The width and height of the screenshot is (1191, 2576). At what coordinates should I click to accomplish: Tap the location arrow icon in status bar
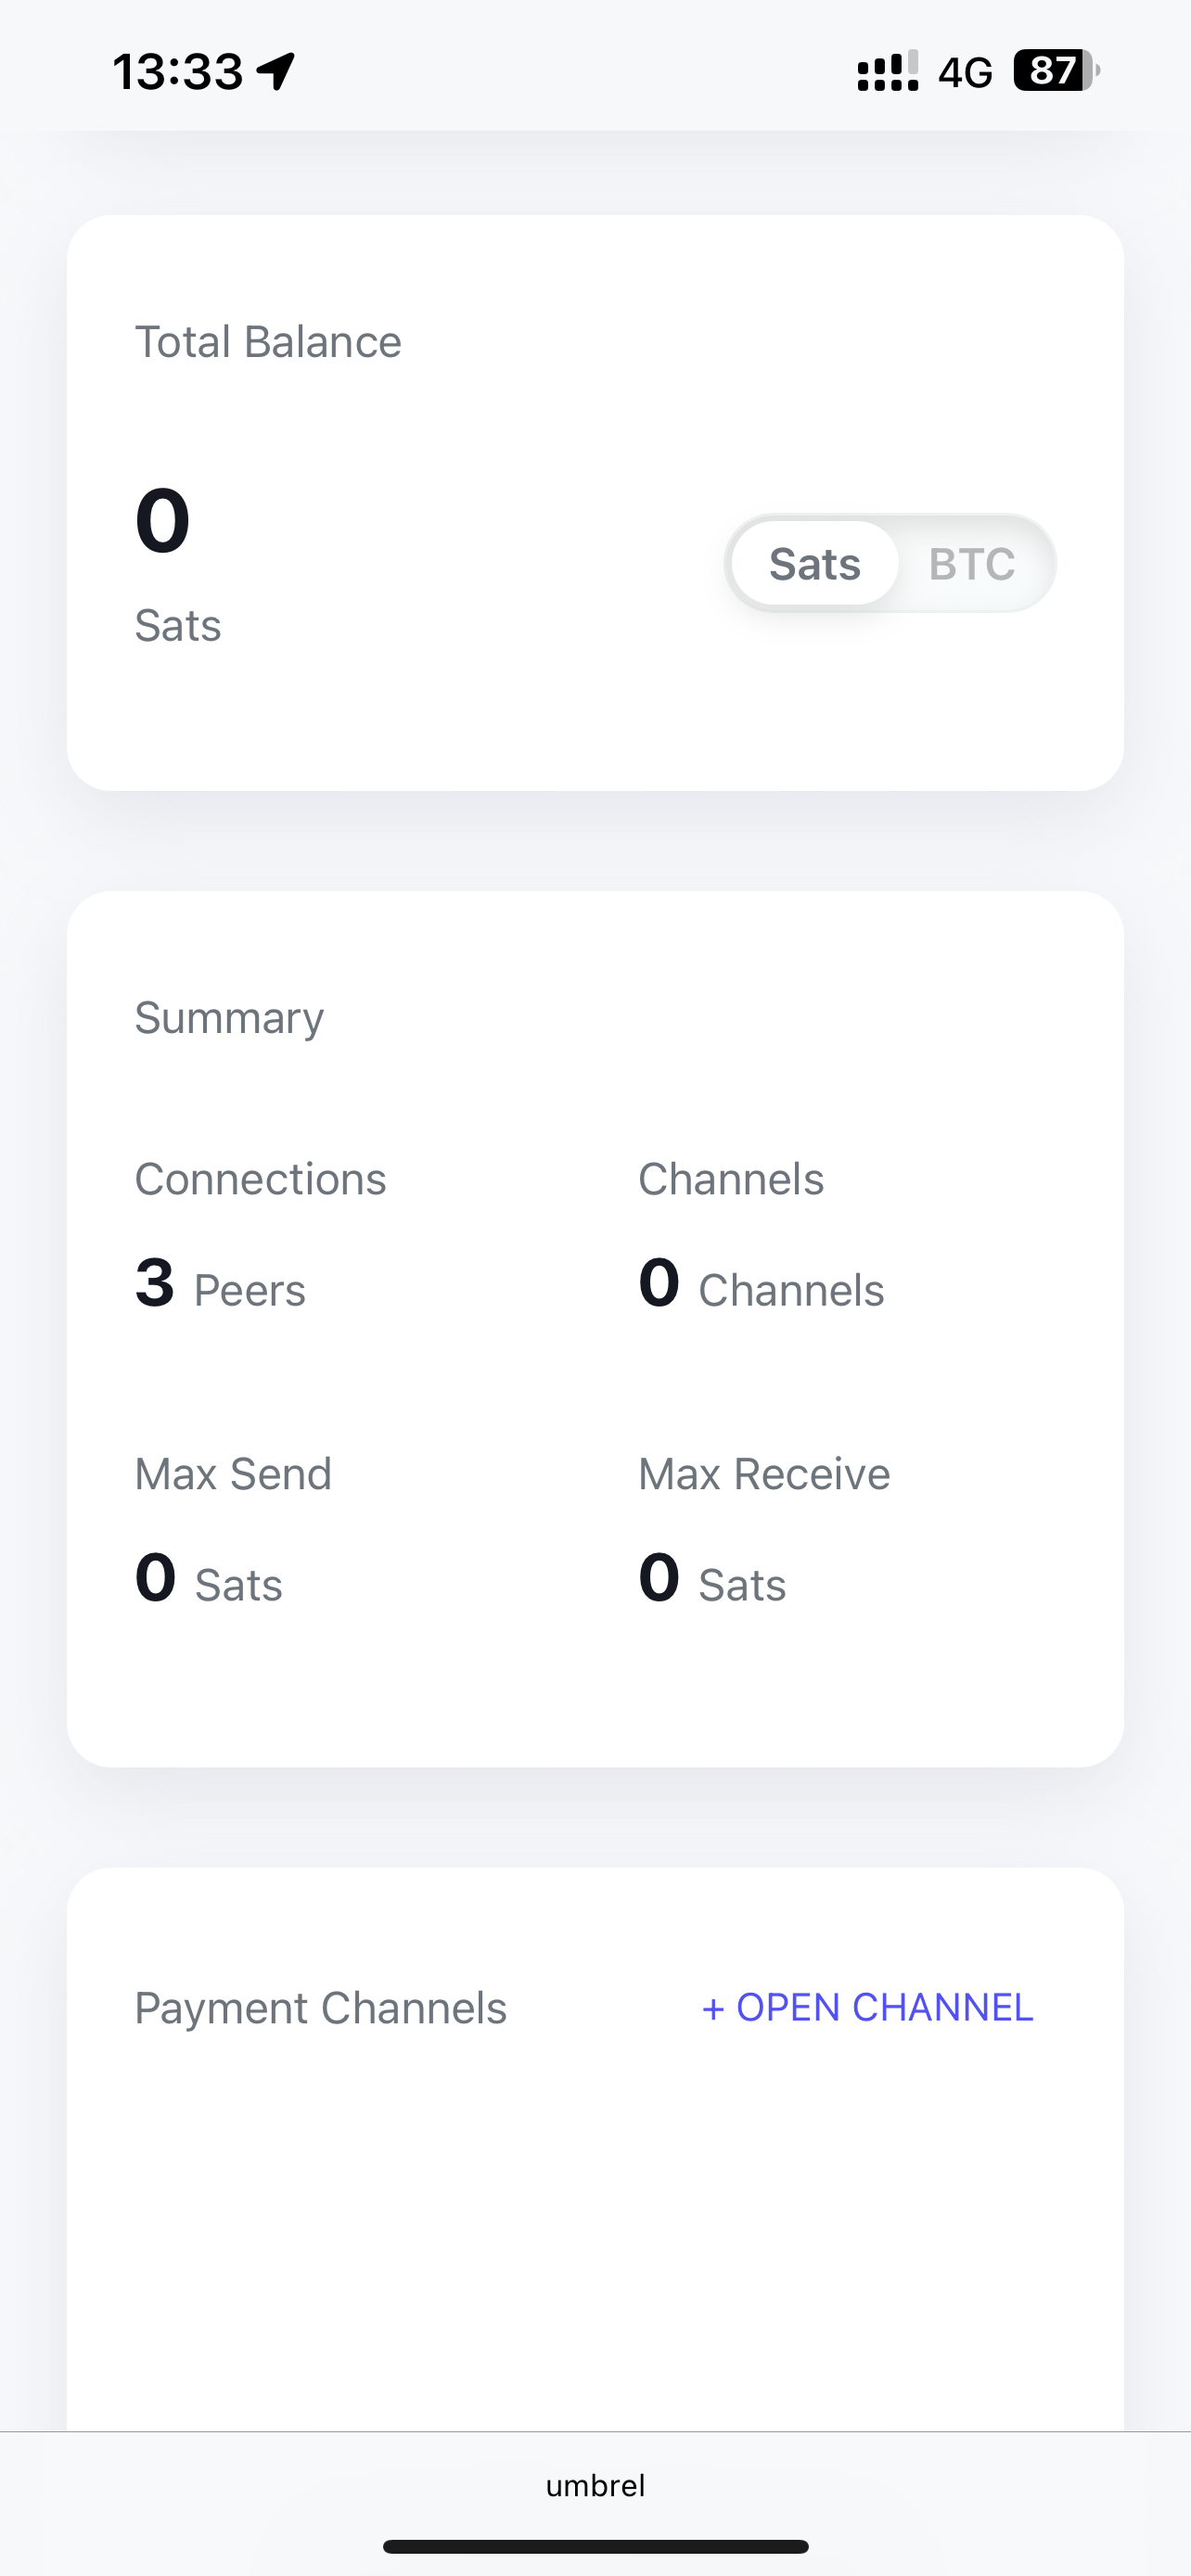coord(276,71)
